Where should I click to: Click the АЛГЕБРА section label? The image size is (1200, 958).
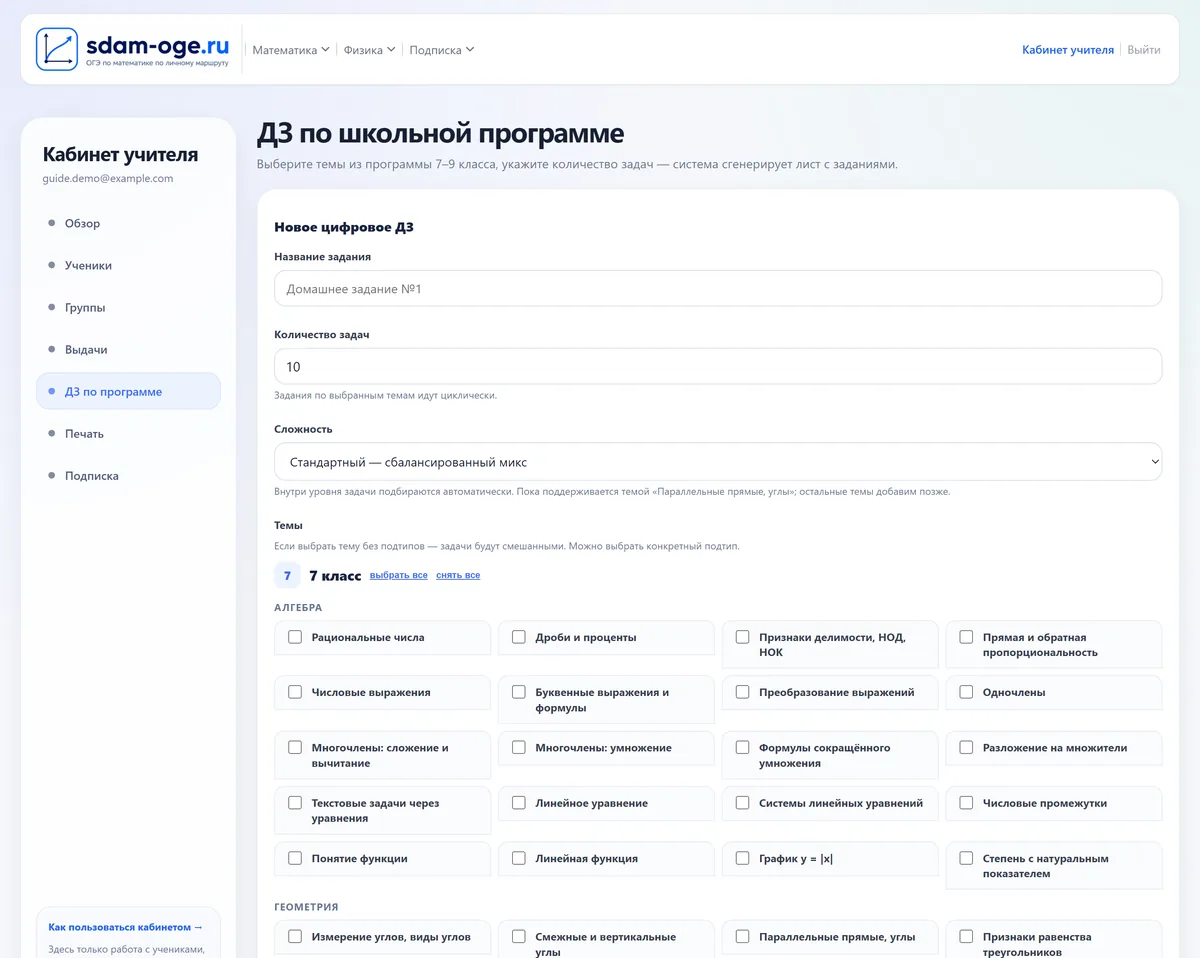[x=298, y=607]
